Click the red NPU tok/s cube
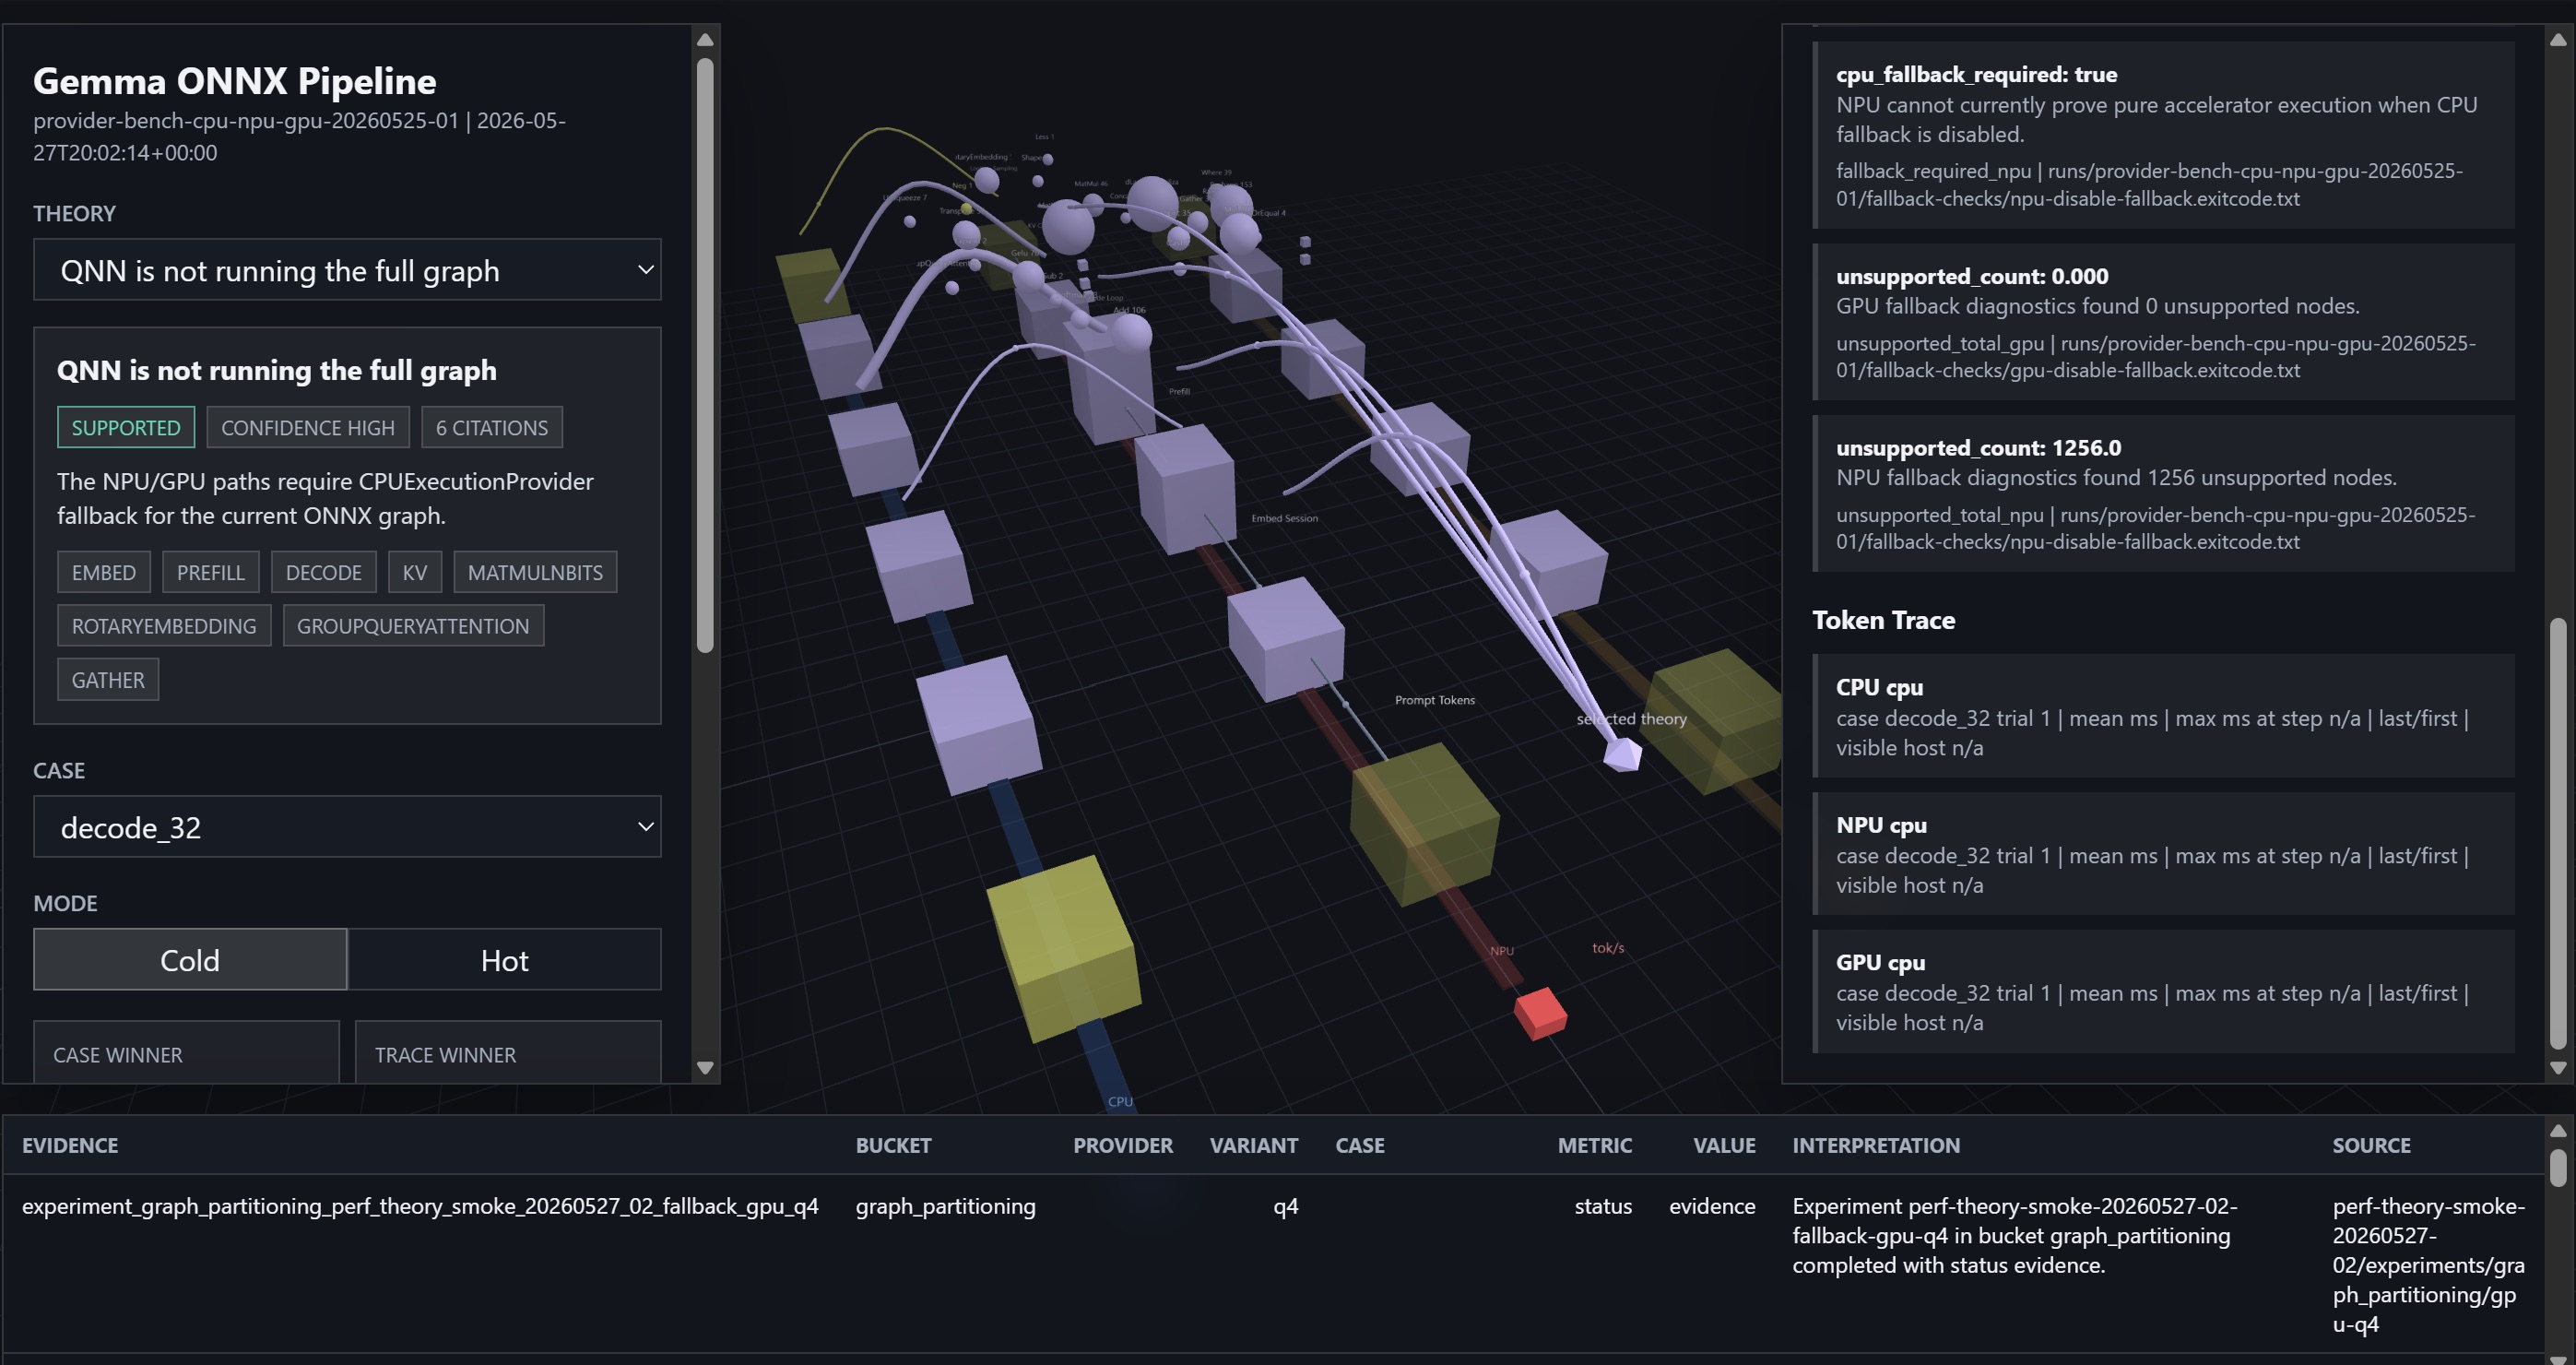Image resolution: width=2576 pixels, height=1365 pixels. [x=1540, y=1013]
